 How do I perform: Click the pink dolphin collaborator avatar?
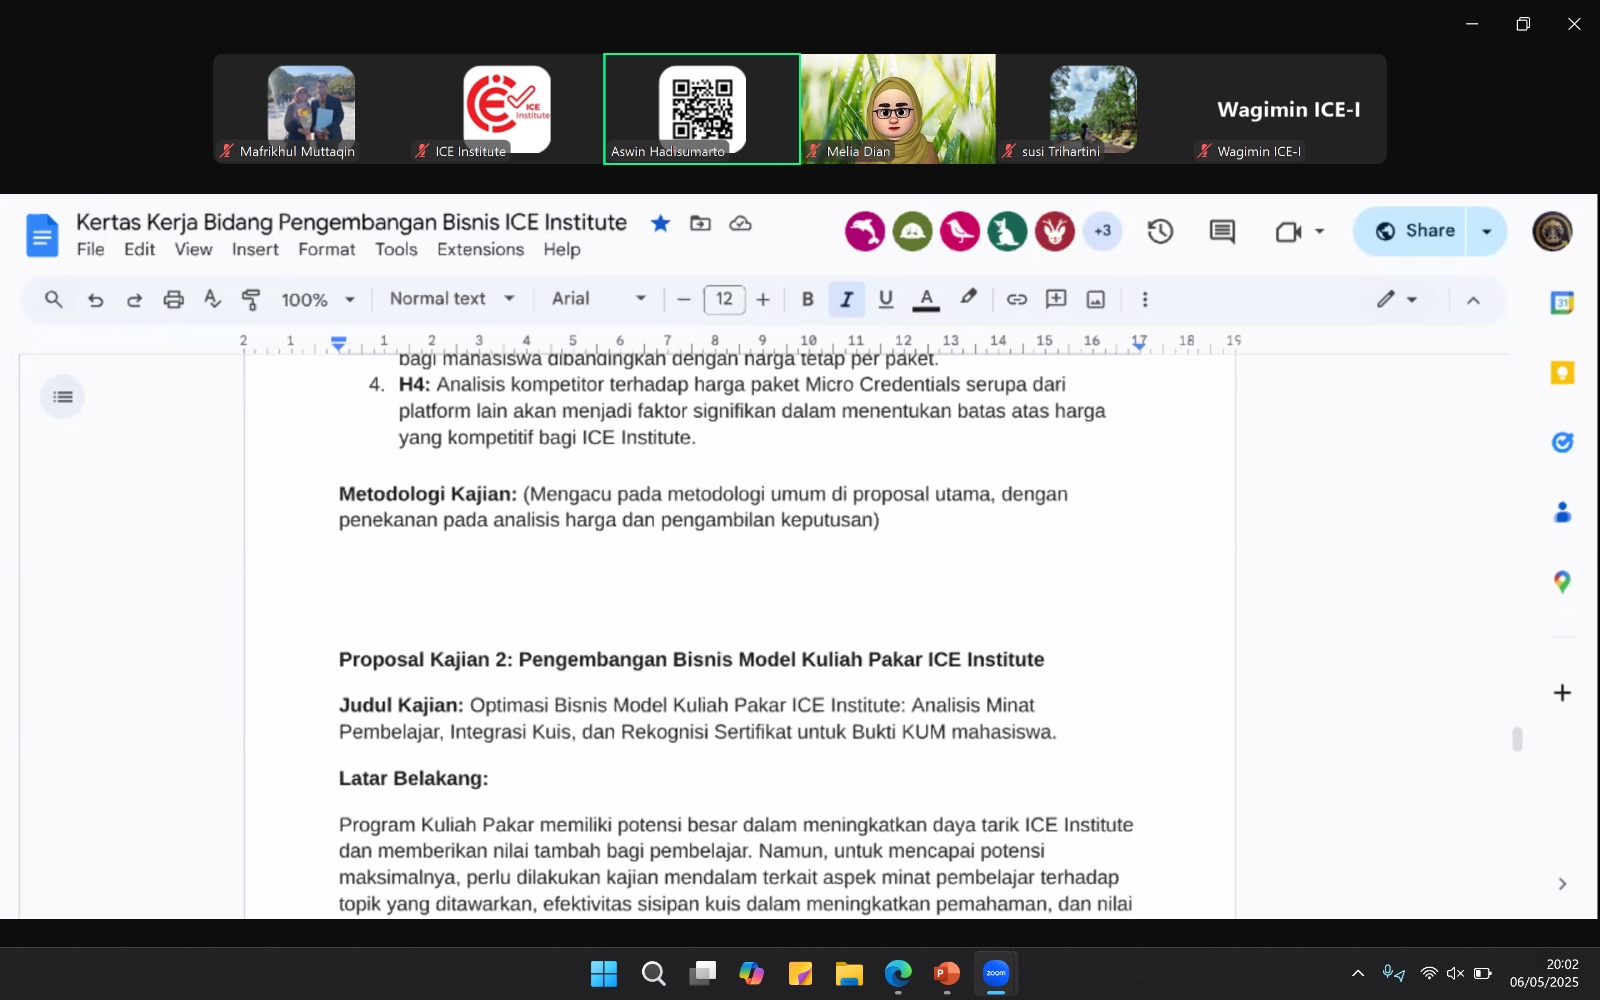coord(865,231)
